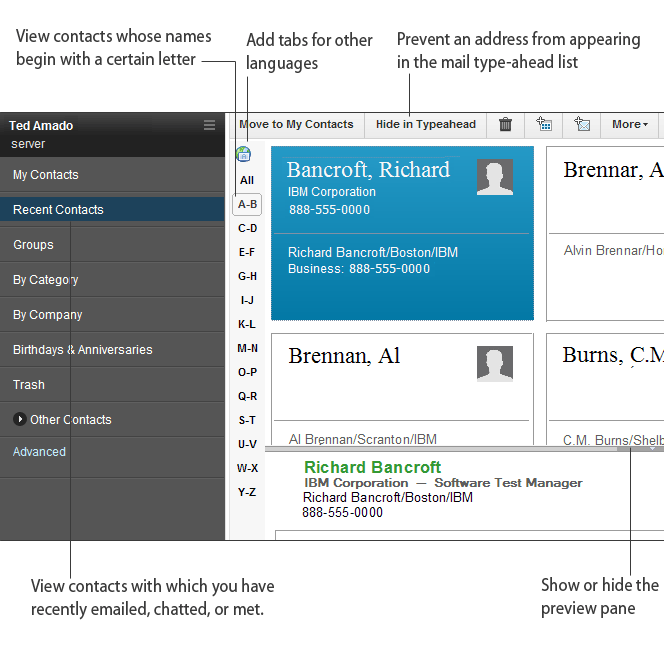
Task: Click the send message envelope icon
Action: (582, 124)
